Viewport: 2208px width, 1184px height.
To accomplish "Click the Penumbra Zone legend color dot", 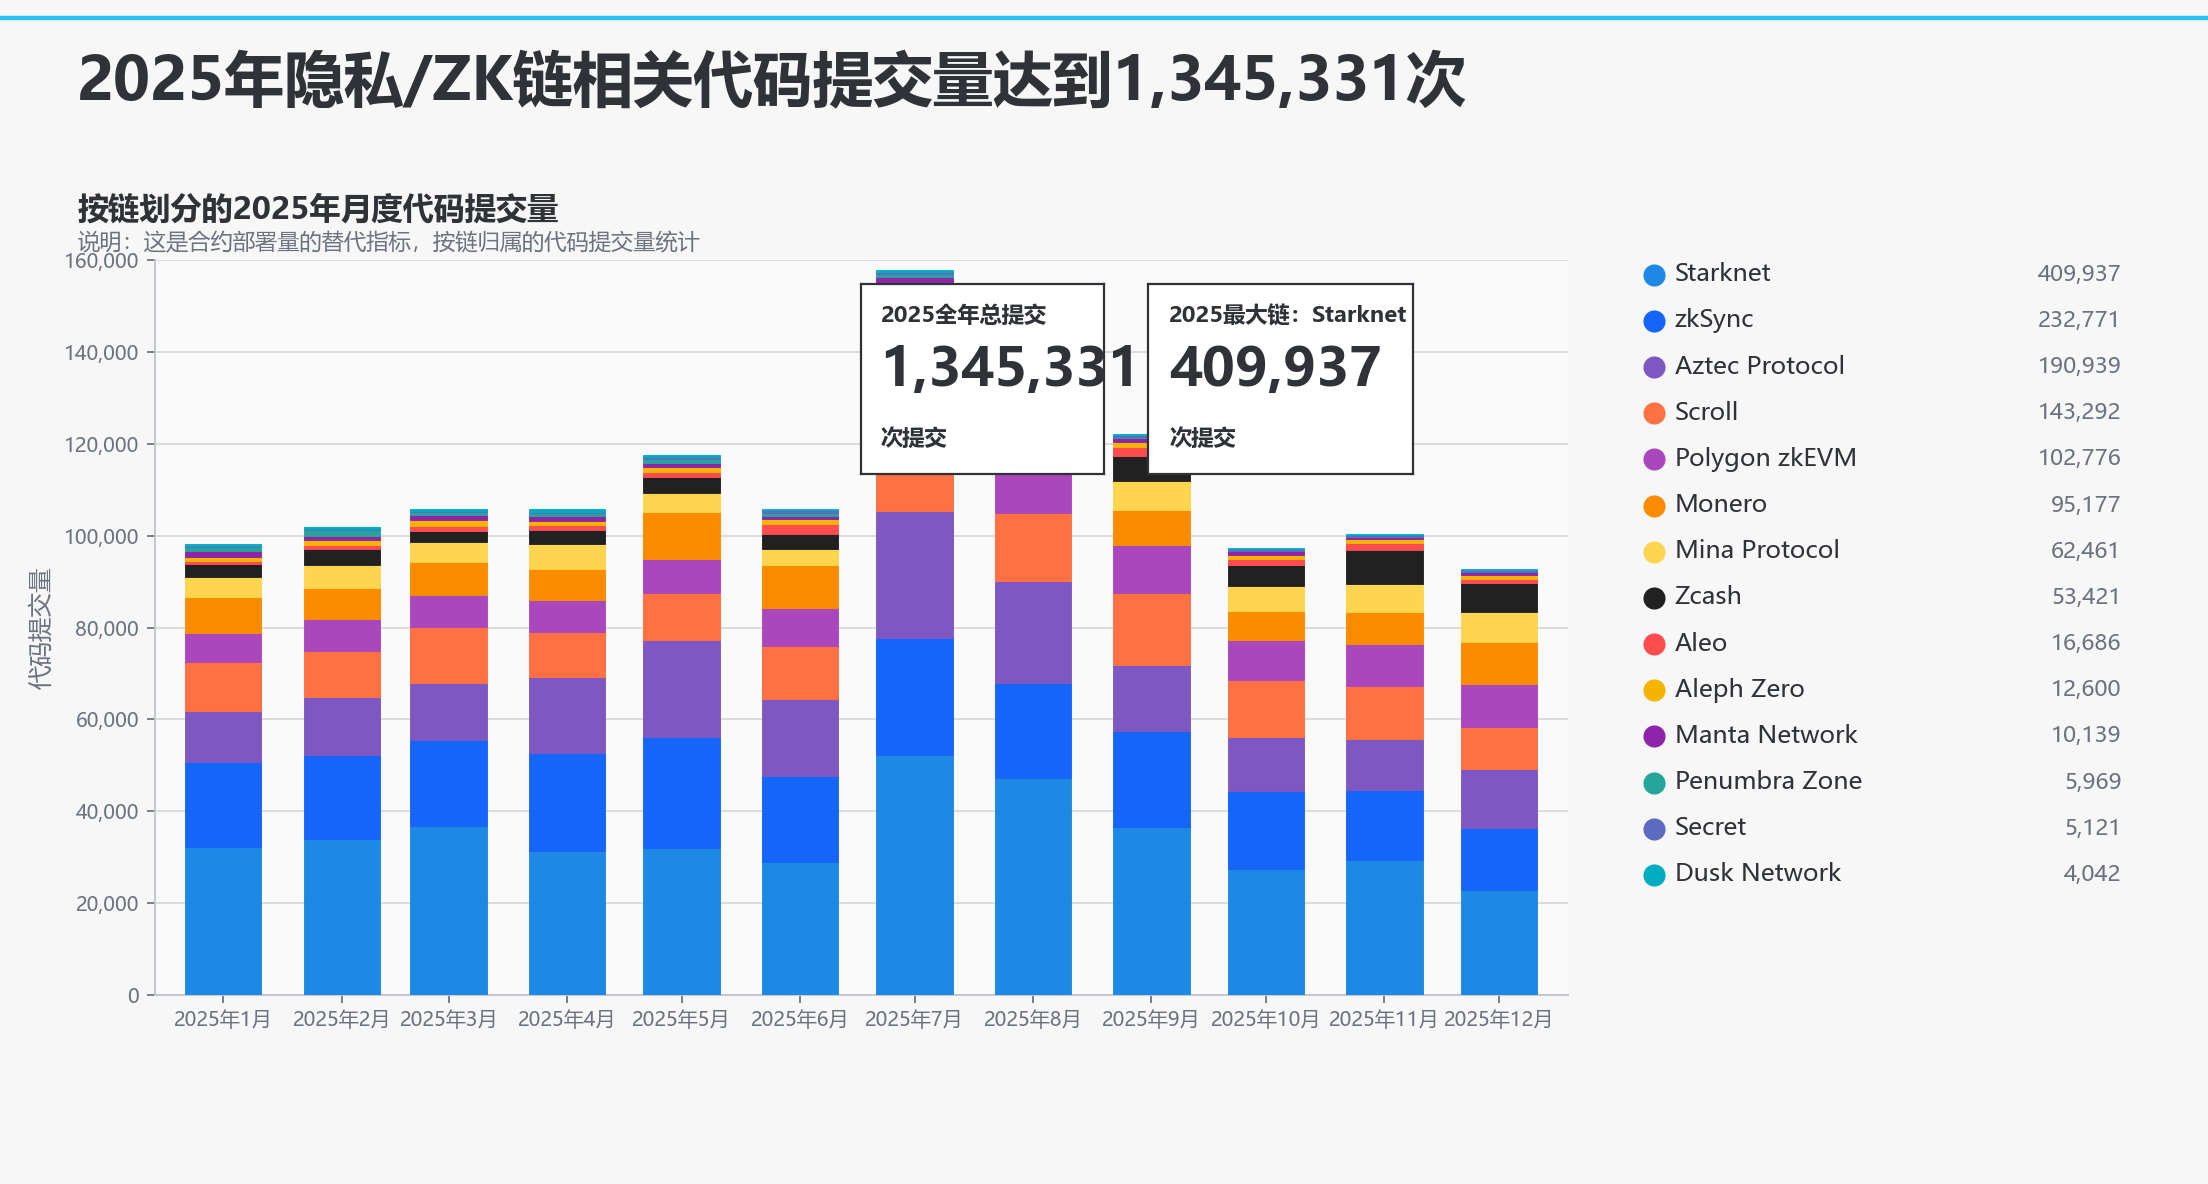I will [1654, 783].
